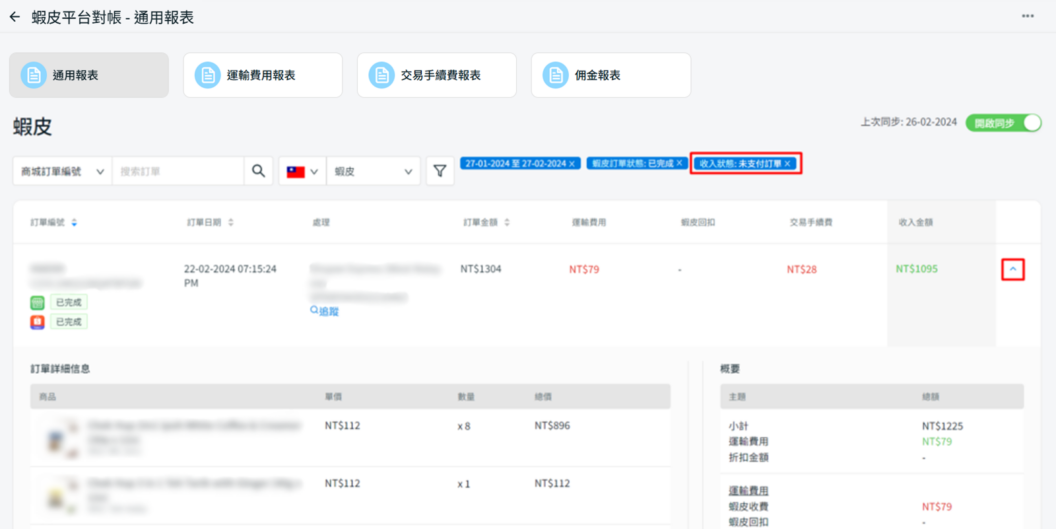Open the filter funnel icon
The width and height of the screenshot is (1056, 529).
pyautogui.click(x=440, y=171)
